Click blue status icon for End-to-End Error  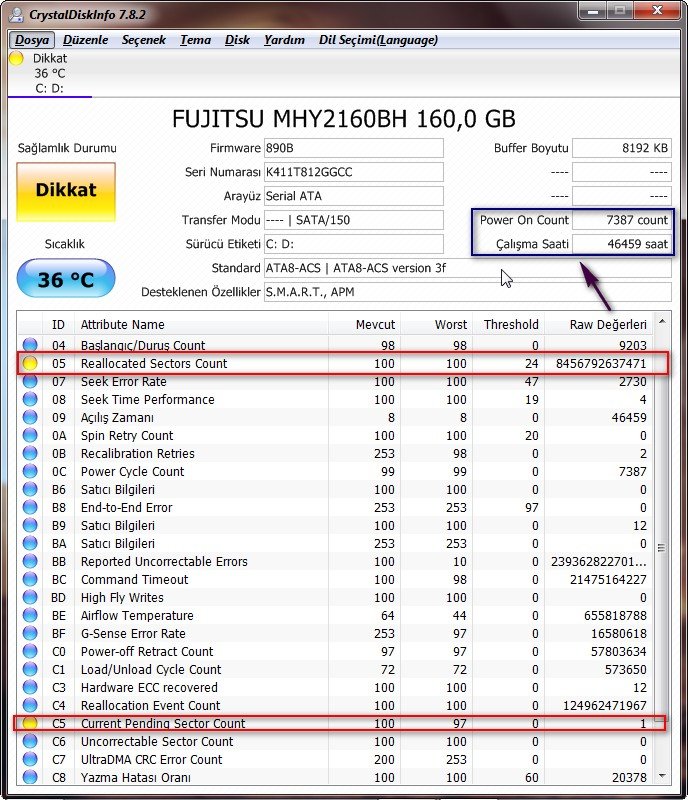tap(30, 507)
